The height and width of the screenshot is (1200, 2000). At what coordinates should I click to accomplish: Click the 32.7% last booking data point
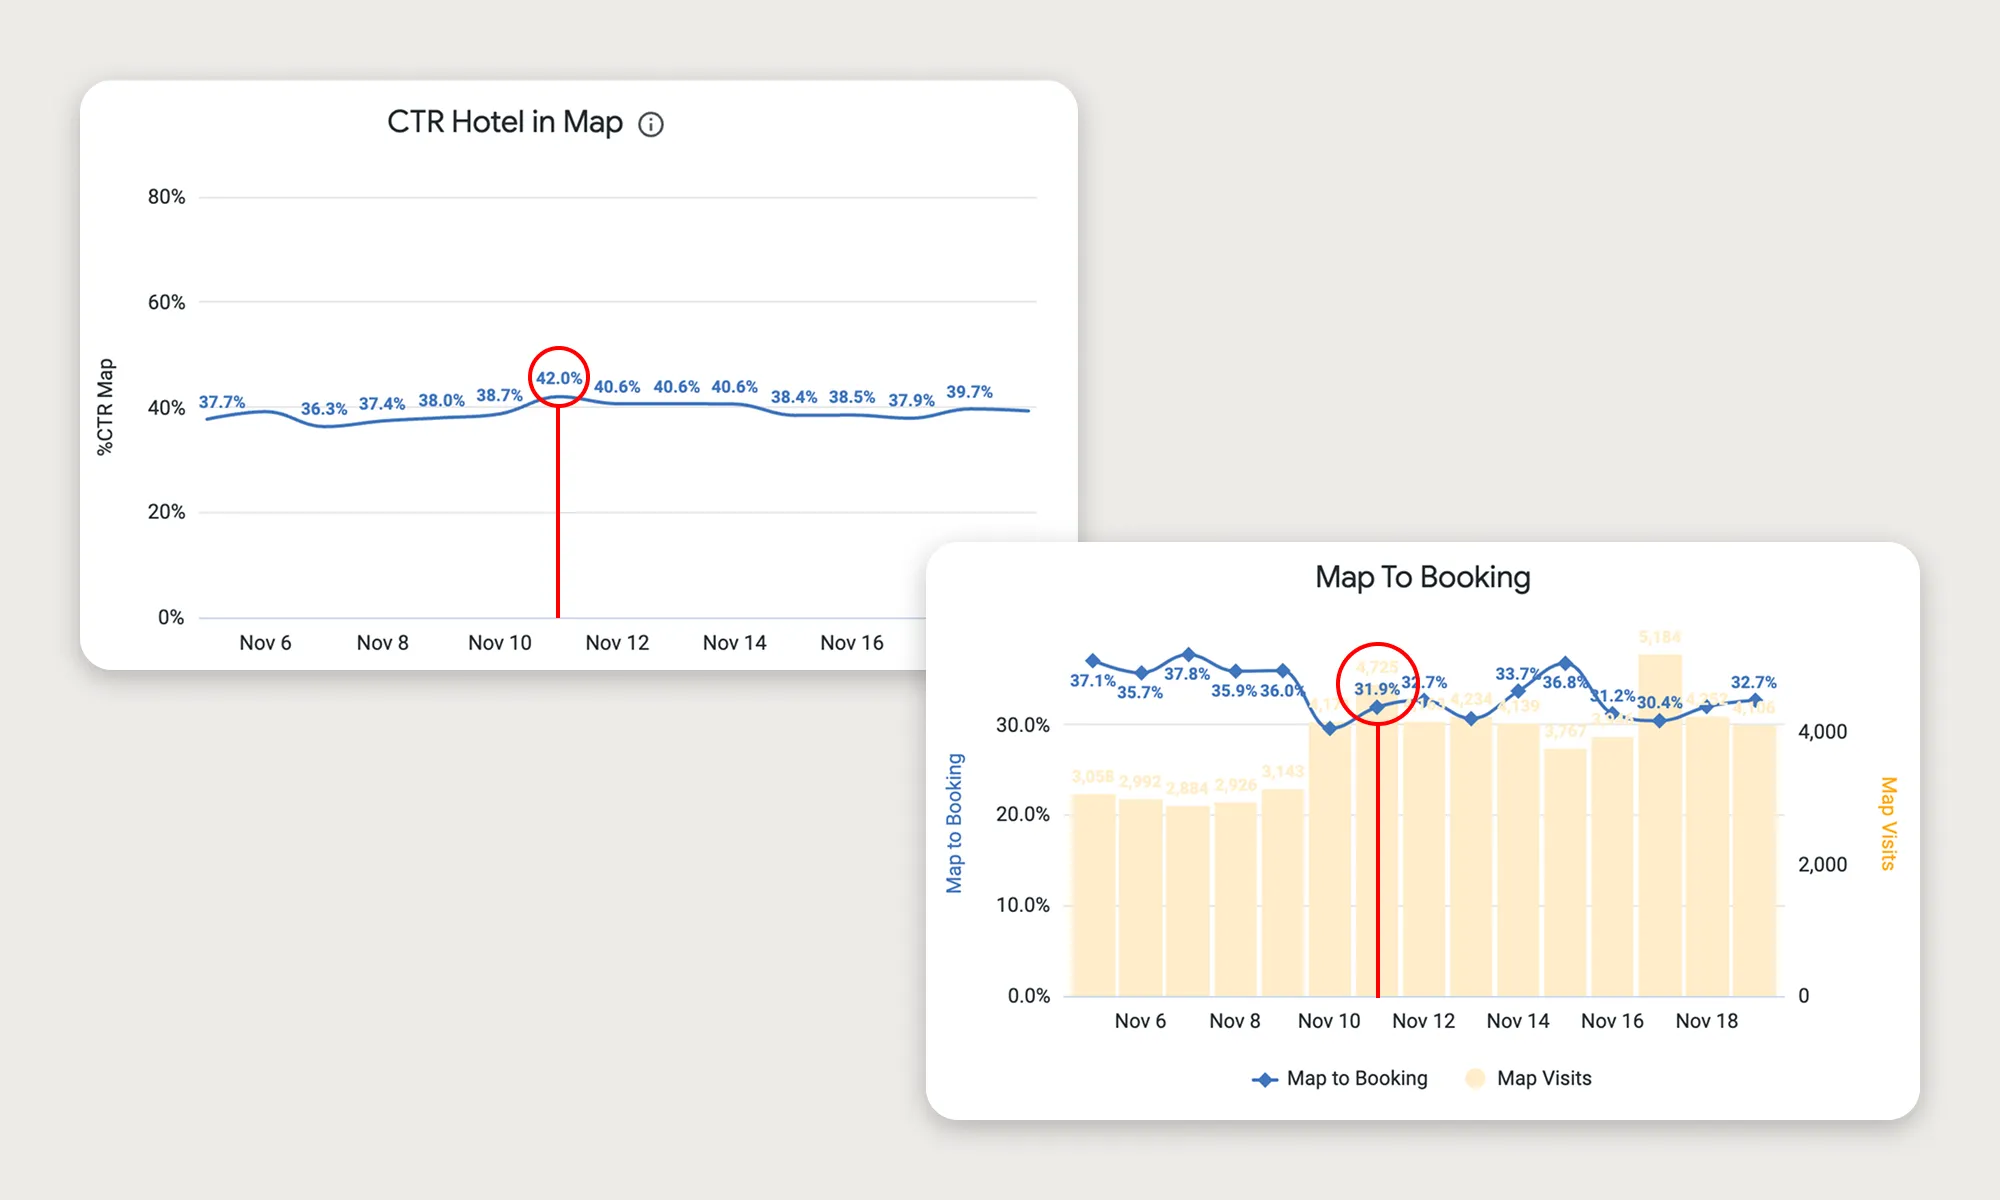click(1755, 700)
